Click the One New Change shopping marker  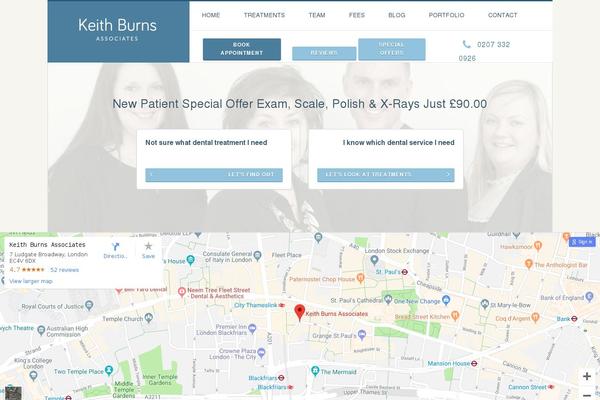pos(446,300)
